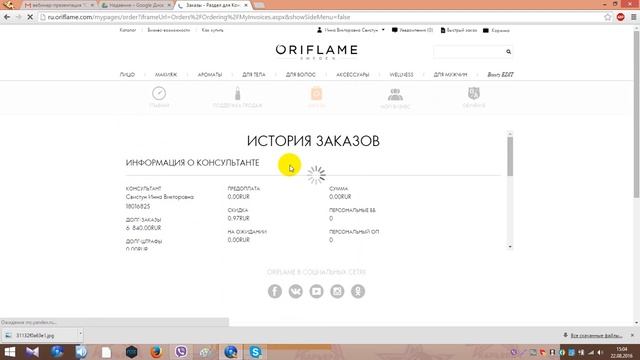
Task: Click the red AdBlock extension icon
Action: point(621,17)
